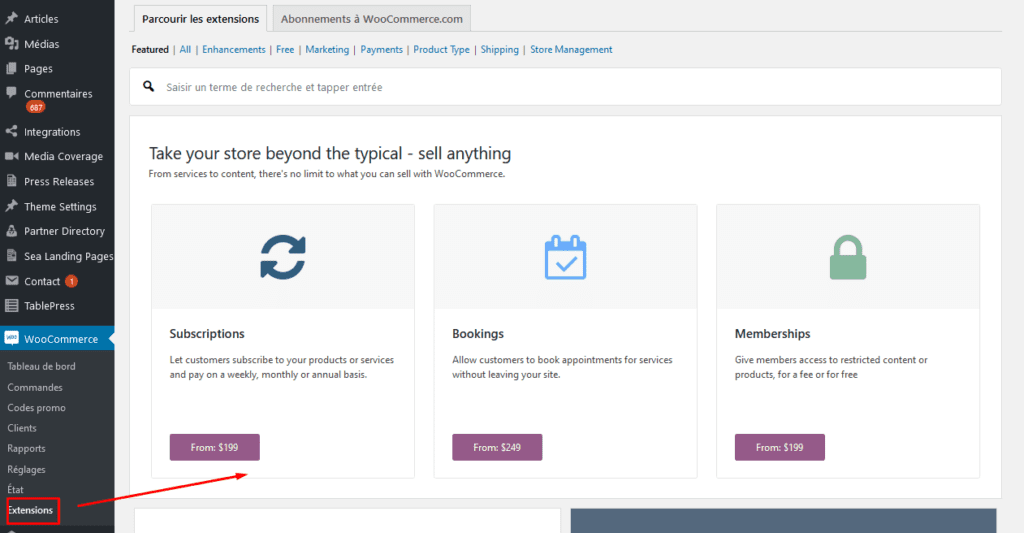This screenshot has width=1024, height=533.
Task: Click Memberships From: $199 button
Action: 780,447
